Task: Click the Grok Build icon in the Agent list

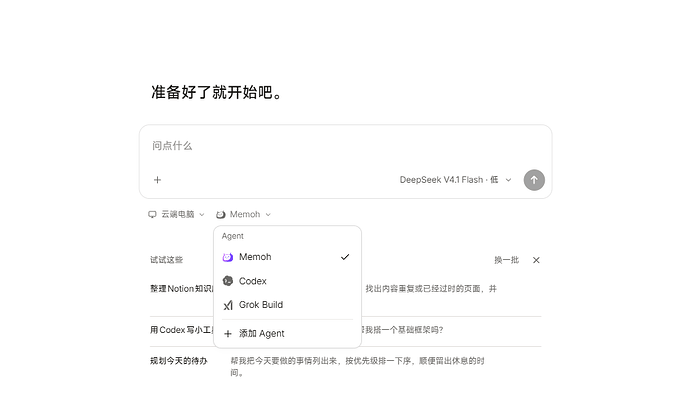Action: (228, 305)
